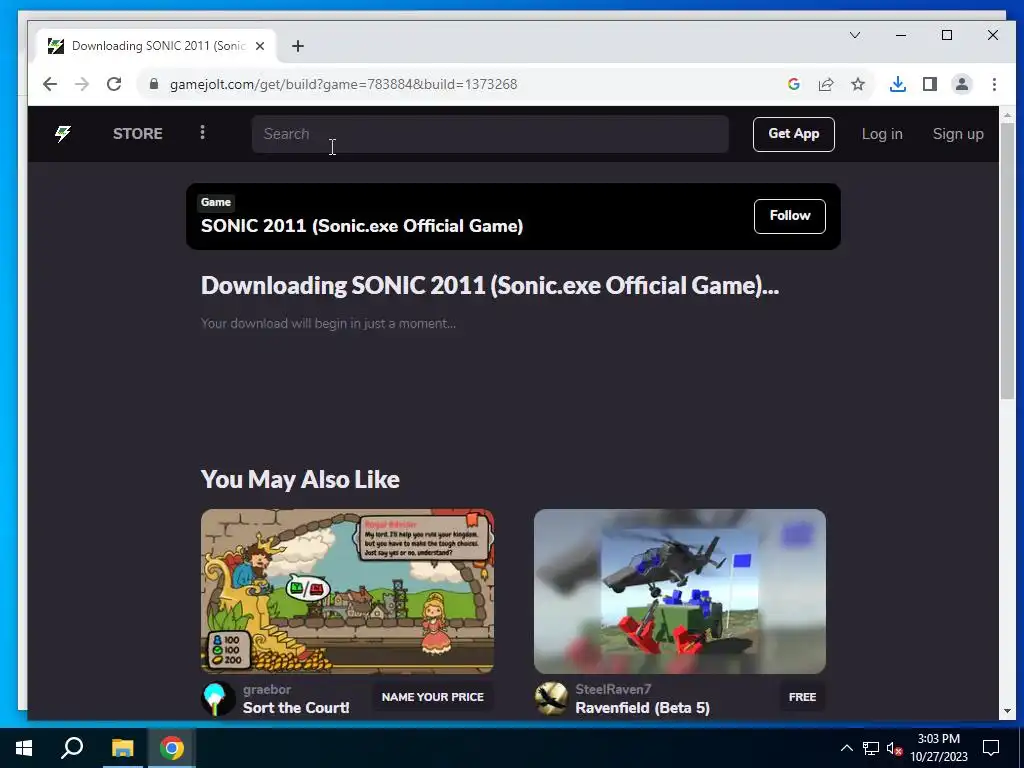Image resolution: width=1024 pixels, height=768 pixels.
Task: Click the Log in link
Action: [882, 134]
